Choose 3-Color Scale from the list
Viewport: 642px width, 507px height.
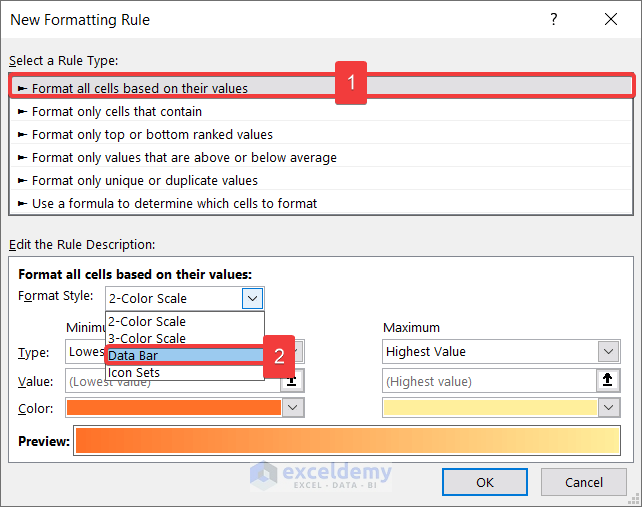pyautogui.click(x=147, y=338)
